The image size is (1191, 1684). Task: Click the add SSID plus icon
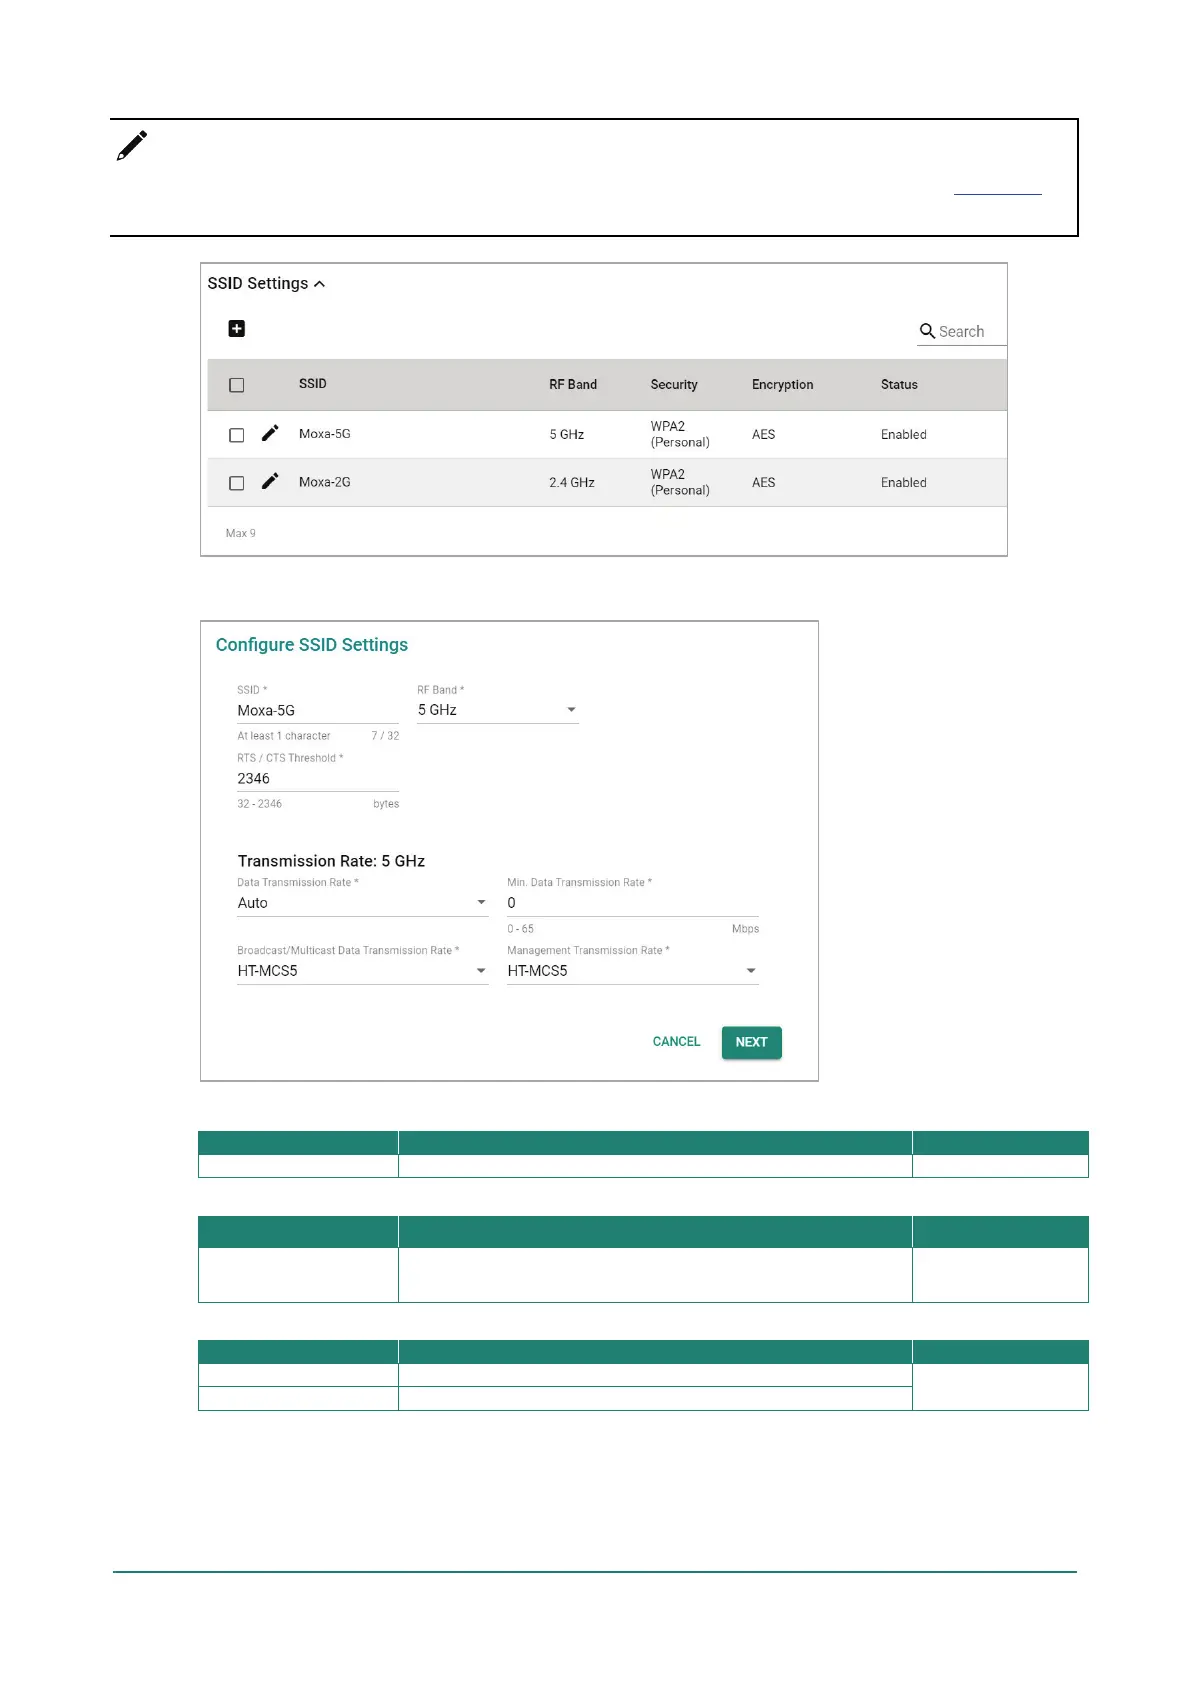[x=237, y=329]
